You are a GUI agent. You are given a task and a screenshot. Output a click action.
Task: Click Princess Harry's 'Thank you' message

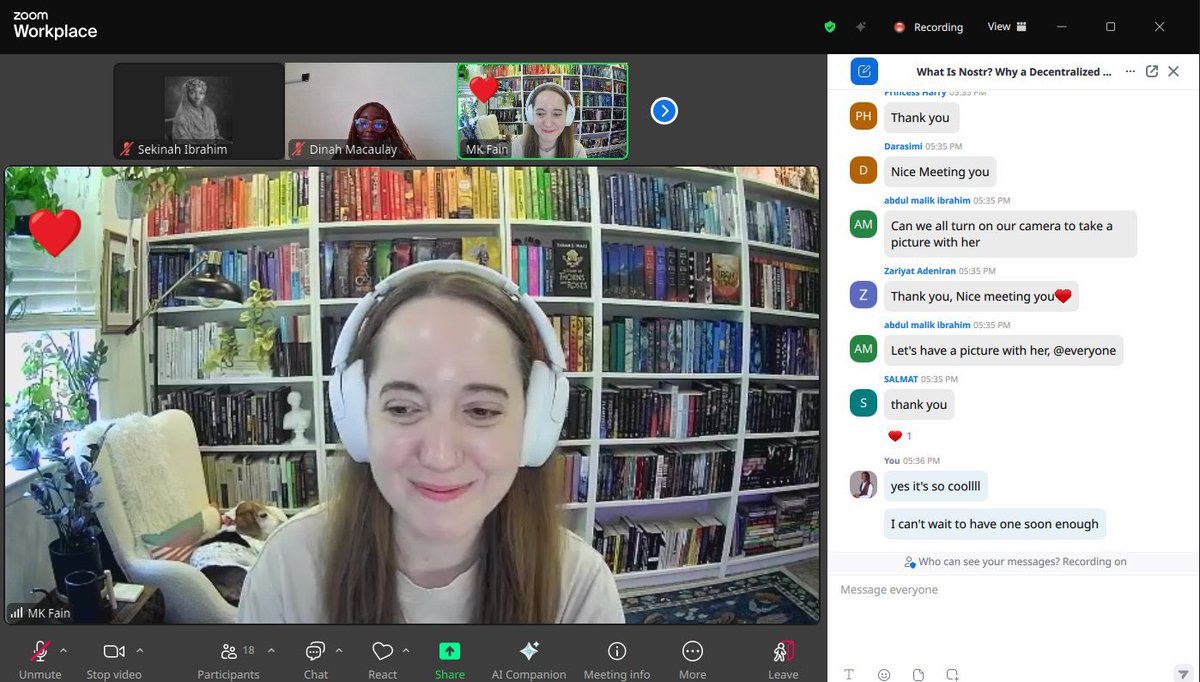(x=920, y=117)
